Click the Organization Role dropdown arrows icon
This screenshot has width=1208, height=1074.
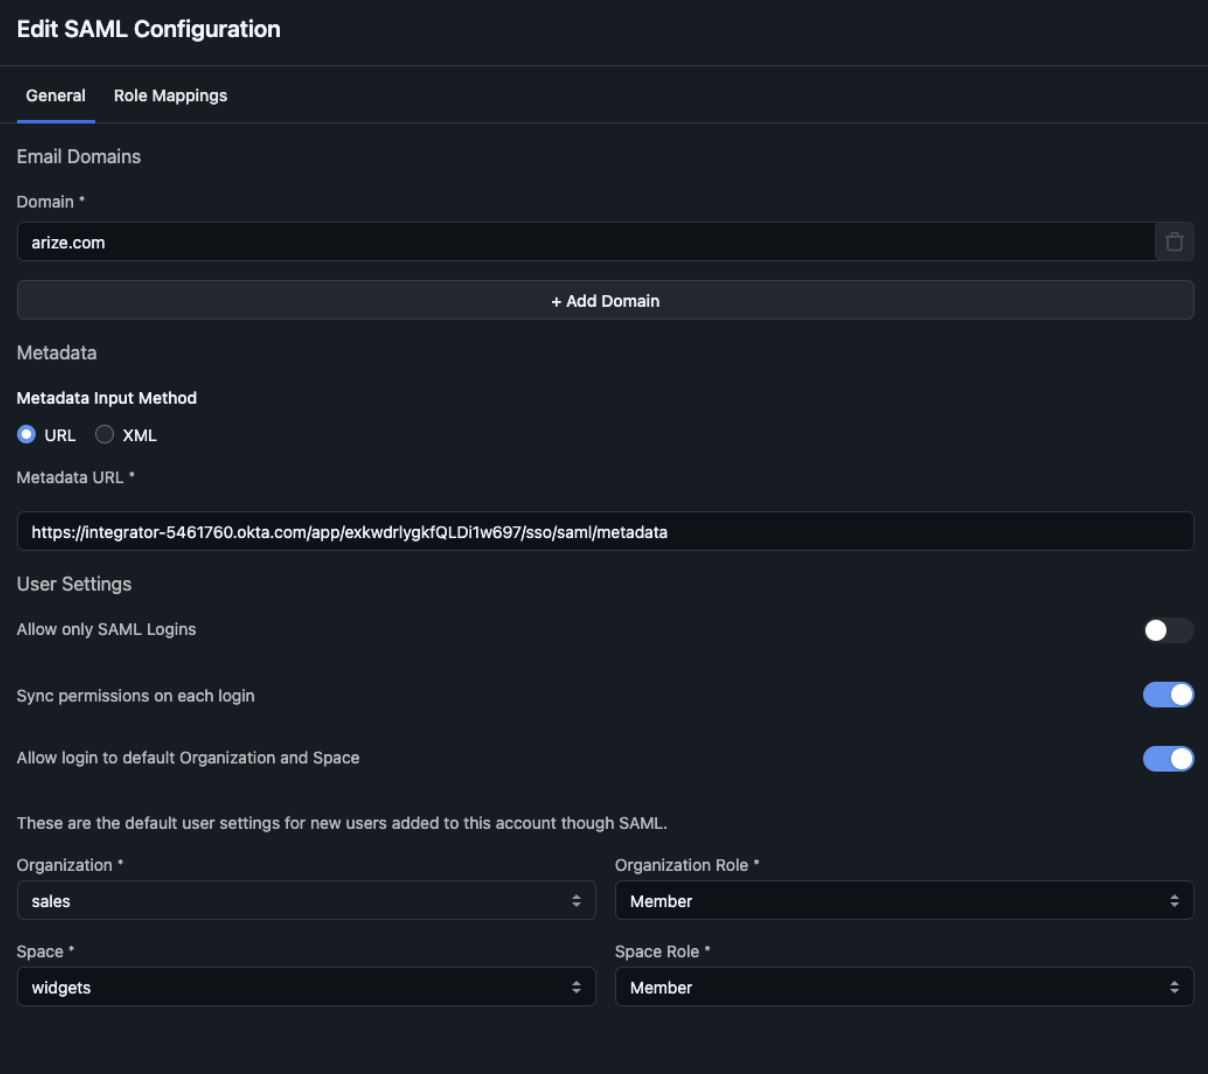[x=1174, y=901]
